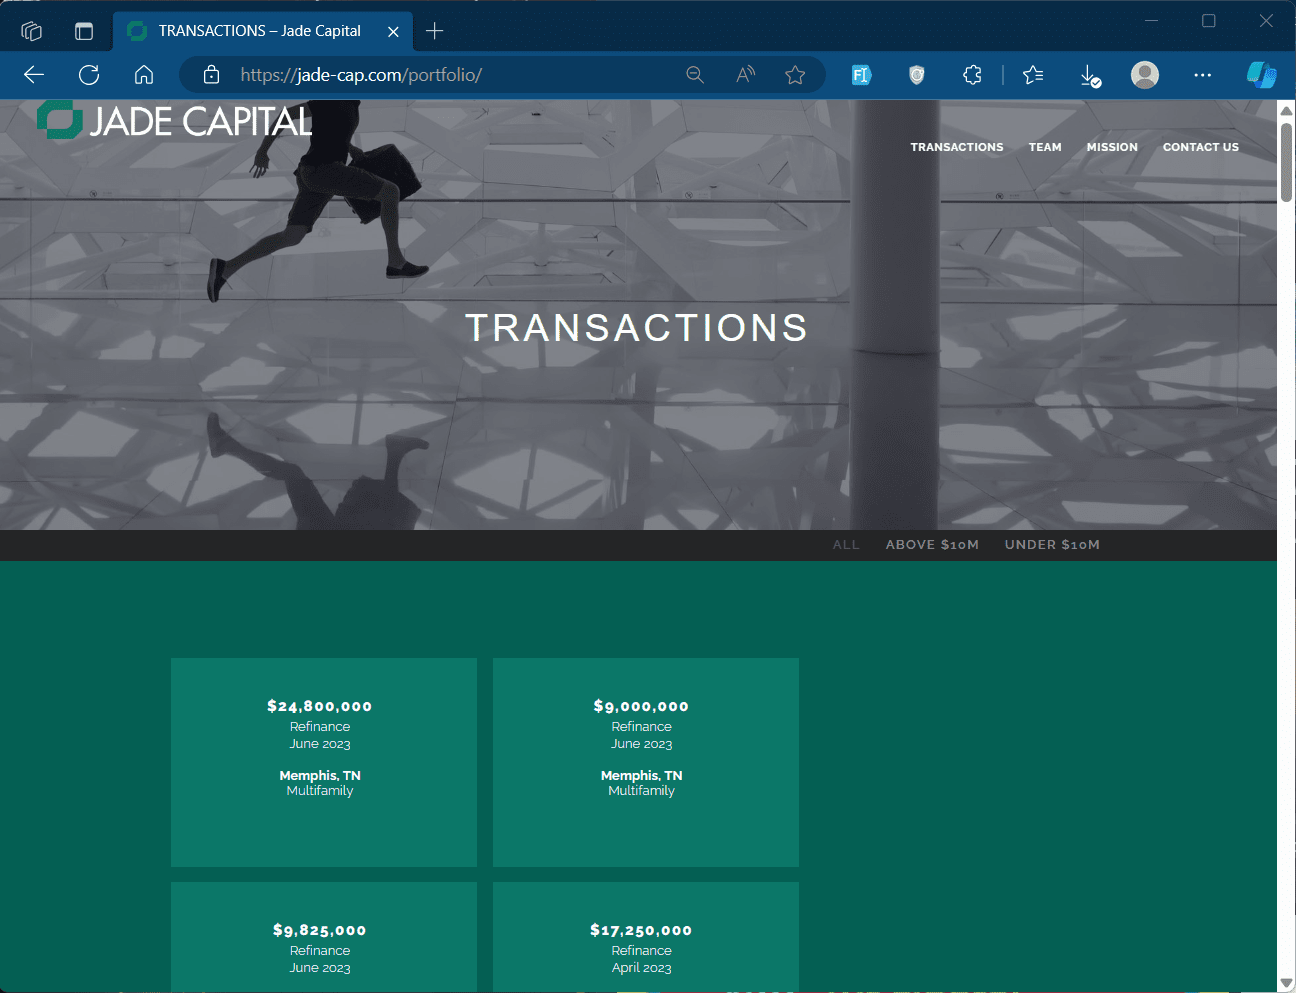Filter transactions by ABOVE $10M

932,545
